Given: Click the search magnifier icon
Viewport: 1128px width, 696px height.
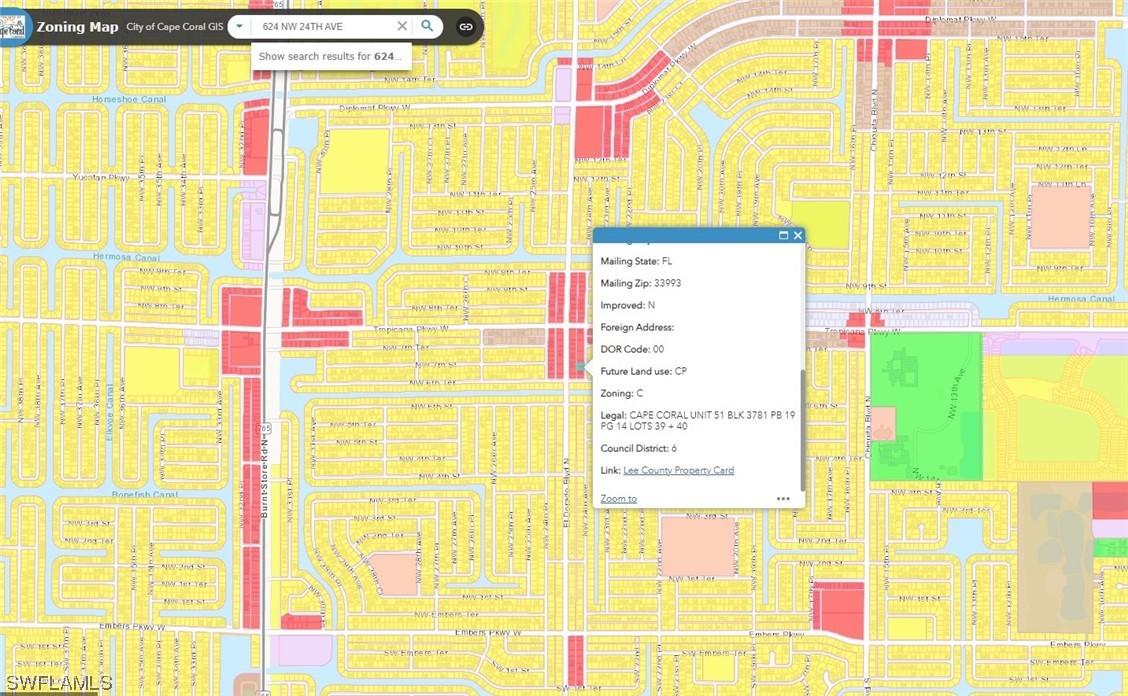Looking at the screenshot, I should 427,26.
